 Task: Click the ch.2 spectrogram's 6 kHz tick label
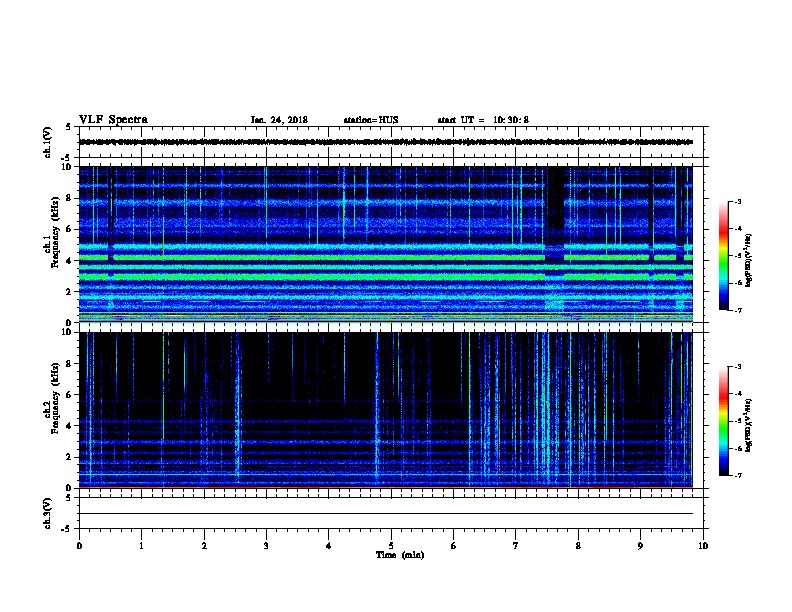coord(69,395)
